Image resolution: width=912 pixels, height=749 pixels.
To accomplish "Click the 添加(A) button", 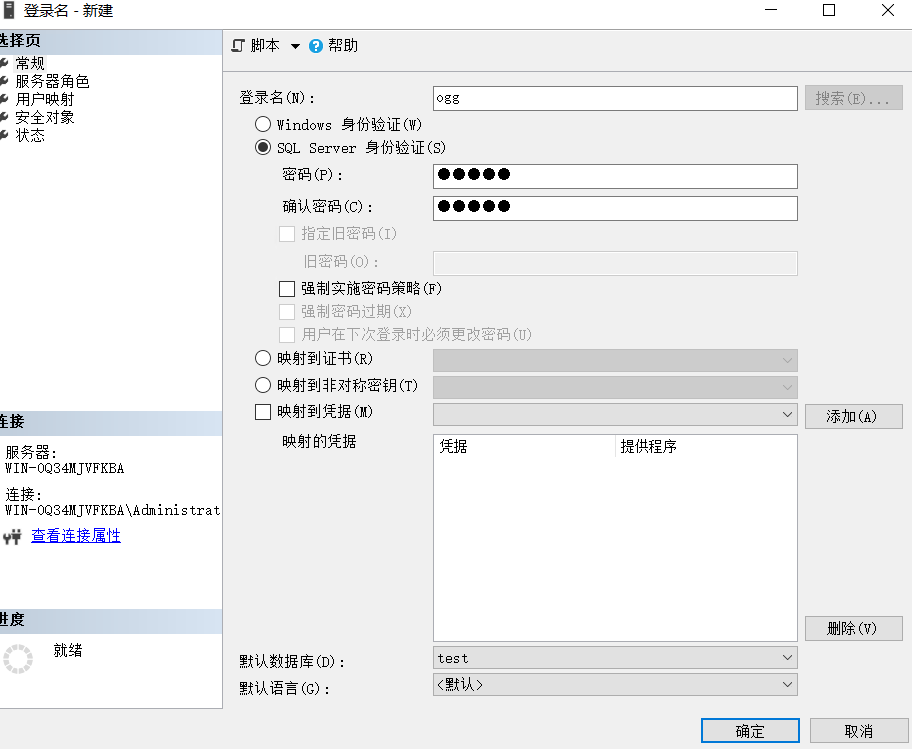I will click(853, 416).
